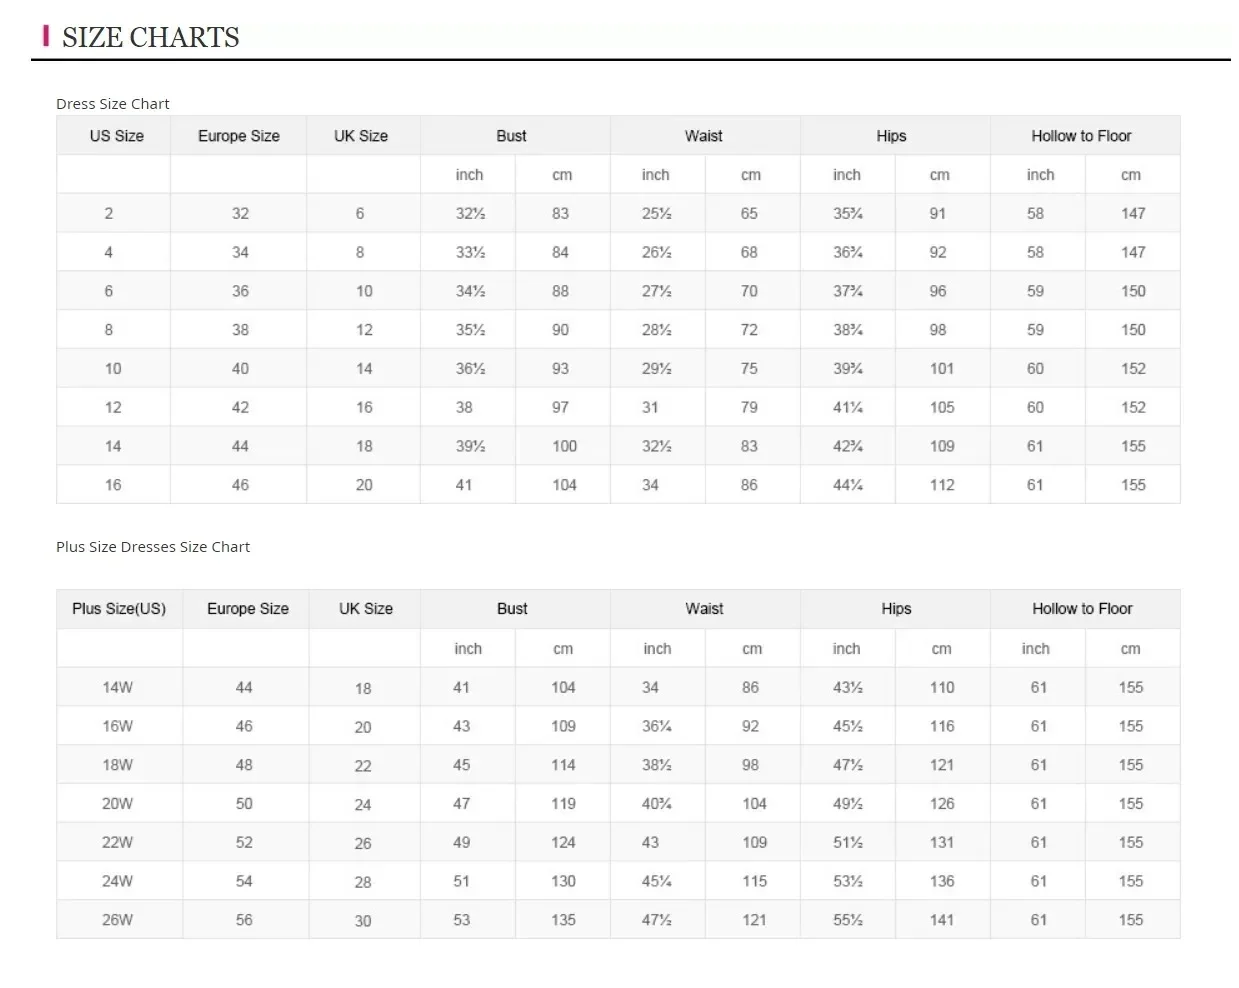Select bust 135 cm cell

563,920
